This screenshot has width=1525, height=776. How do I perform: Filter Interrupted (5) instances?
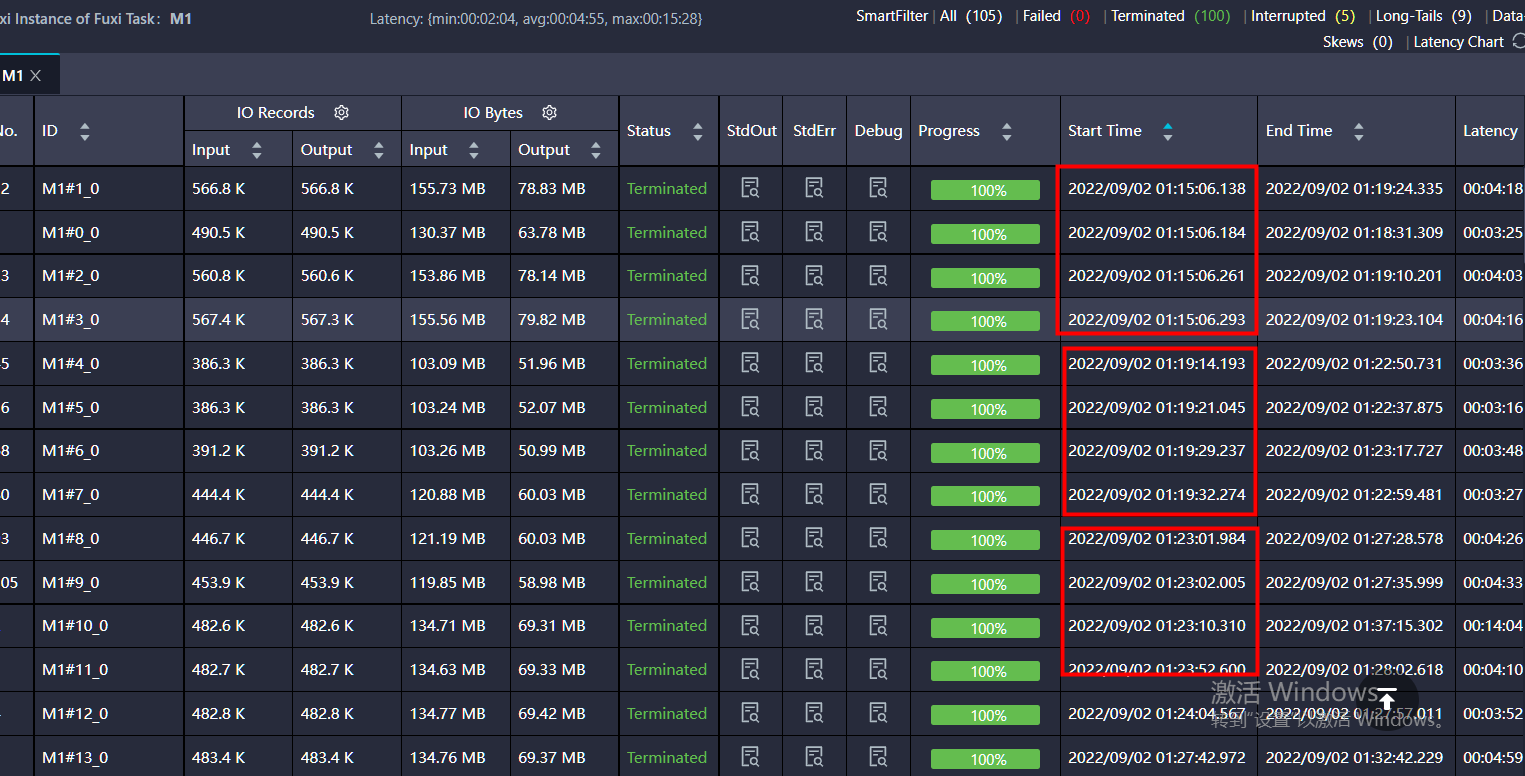(1303, 16)
